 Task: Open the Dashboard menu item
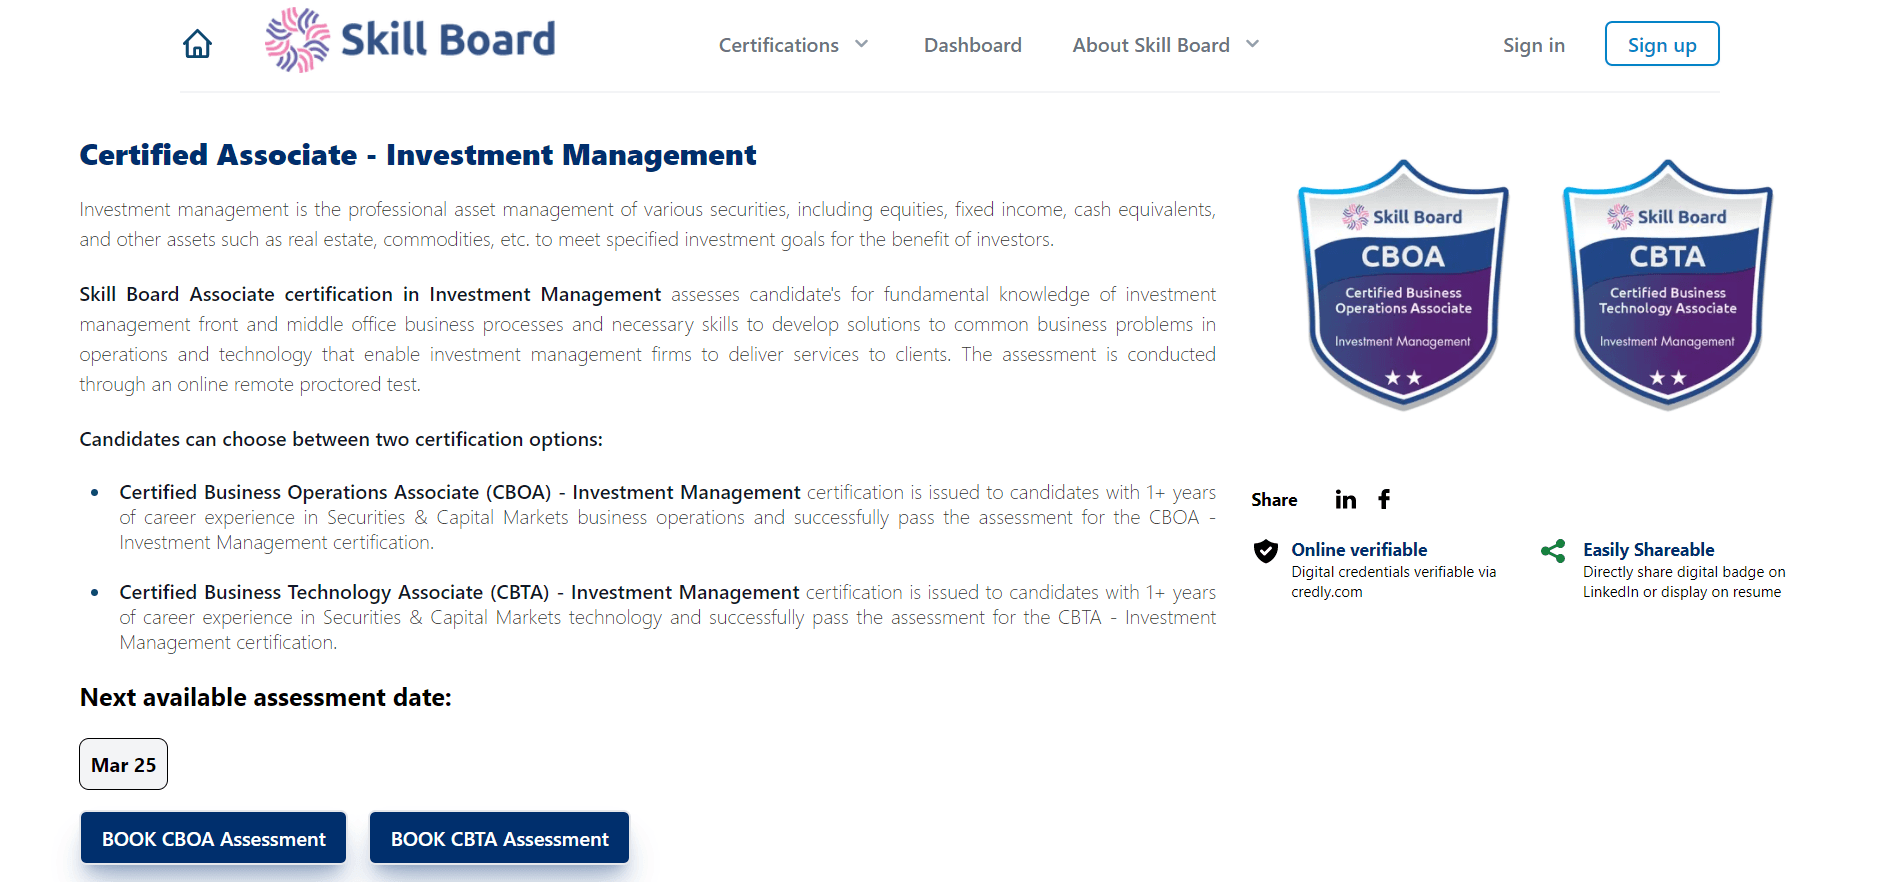tap(973, 45)
